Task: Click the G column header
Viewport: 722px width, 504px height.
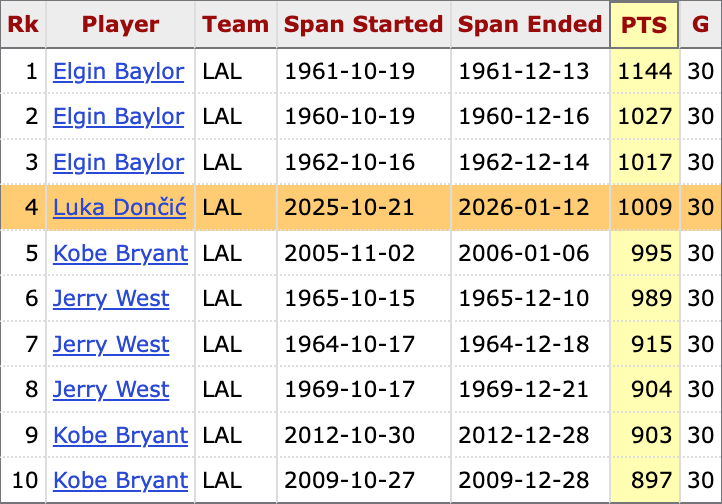Action: point(699,25)
